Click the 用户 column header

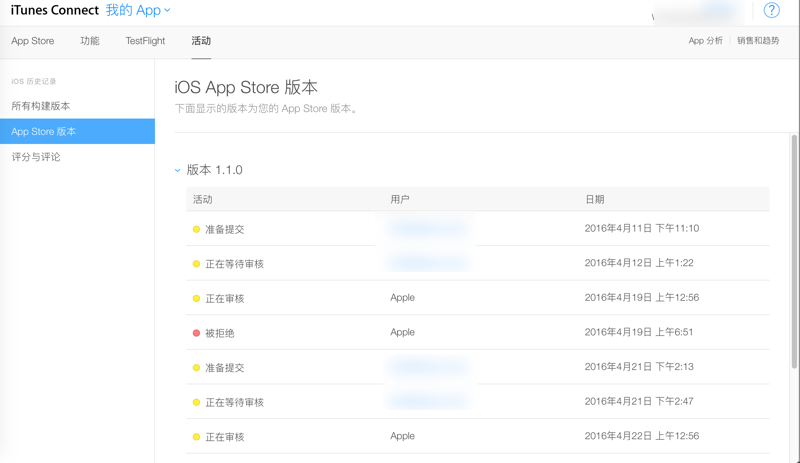click(400, 199)
